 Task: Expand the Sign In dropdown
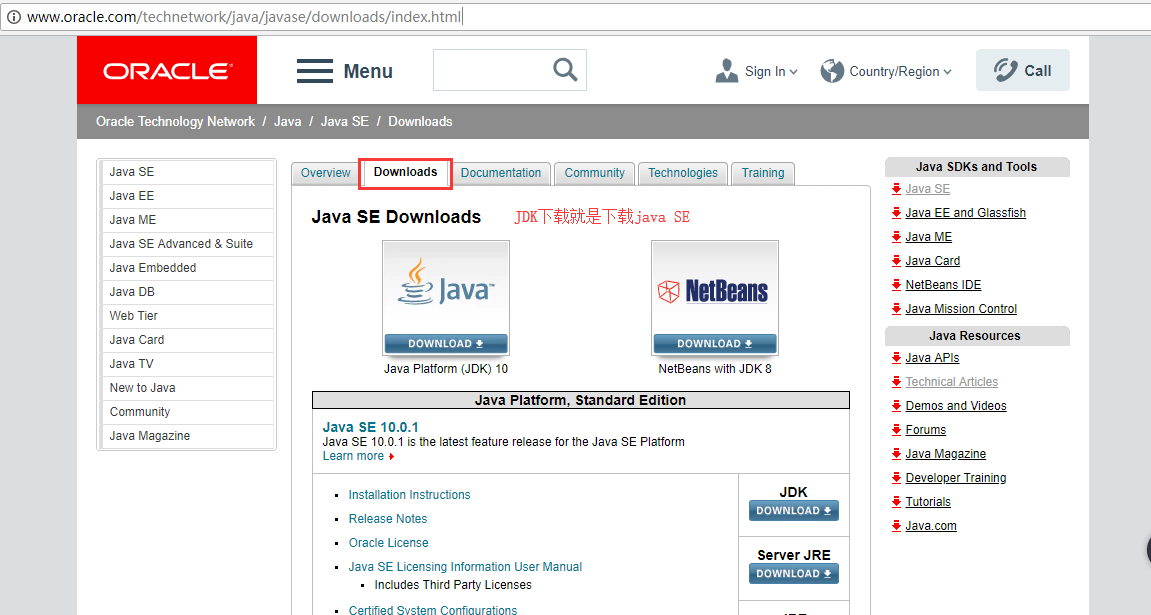794,72
